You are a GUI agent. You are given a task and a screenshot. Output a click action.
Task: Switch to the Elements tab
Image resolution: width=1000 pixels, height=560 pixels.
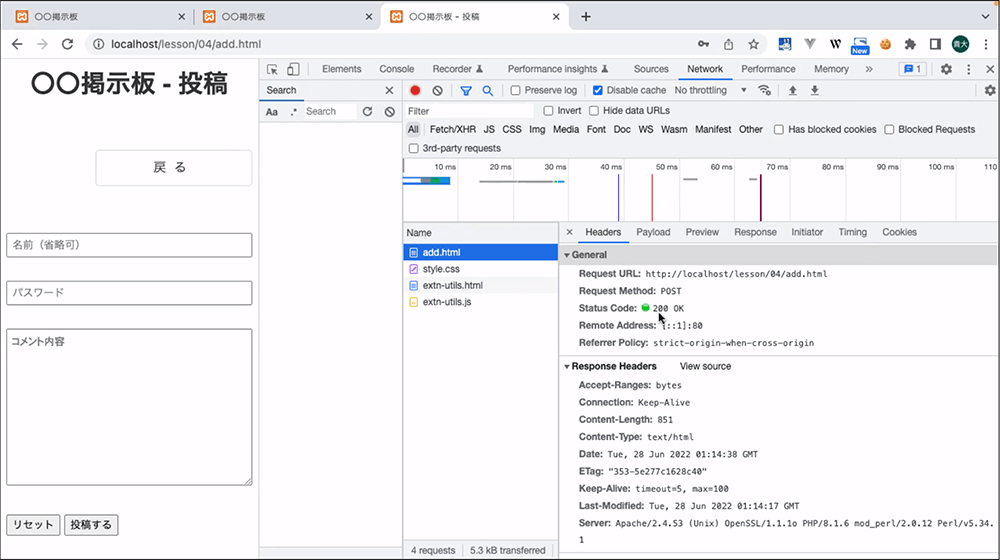point(341,69)
